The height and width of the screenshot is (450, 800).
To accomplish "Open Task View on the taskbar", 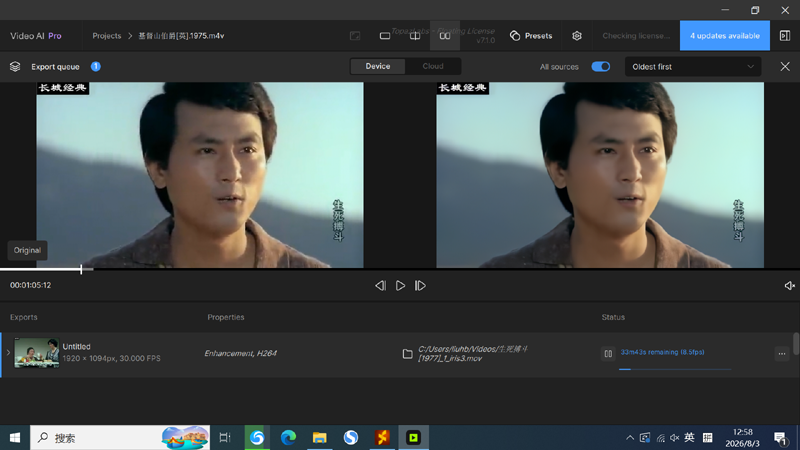I will [x=225, y=438].
